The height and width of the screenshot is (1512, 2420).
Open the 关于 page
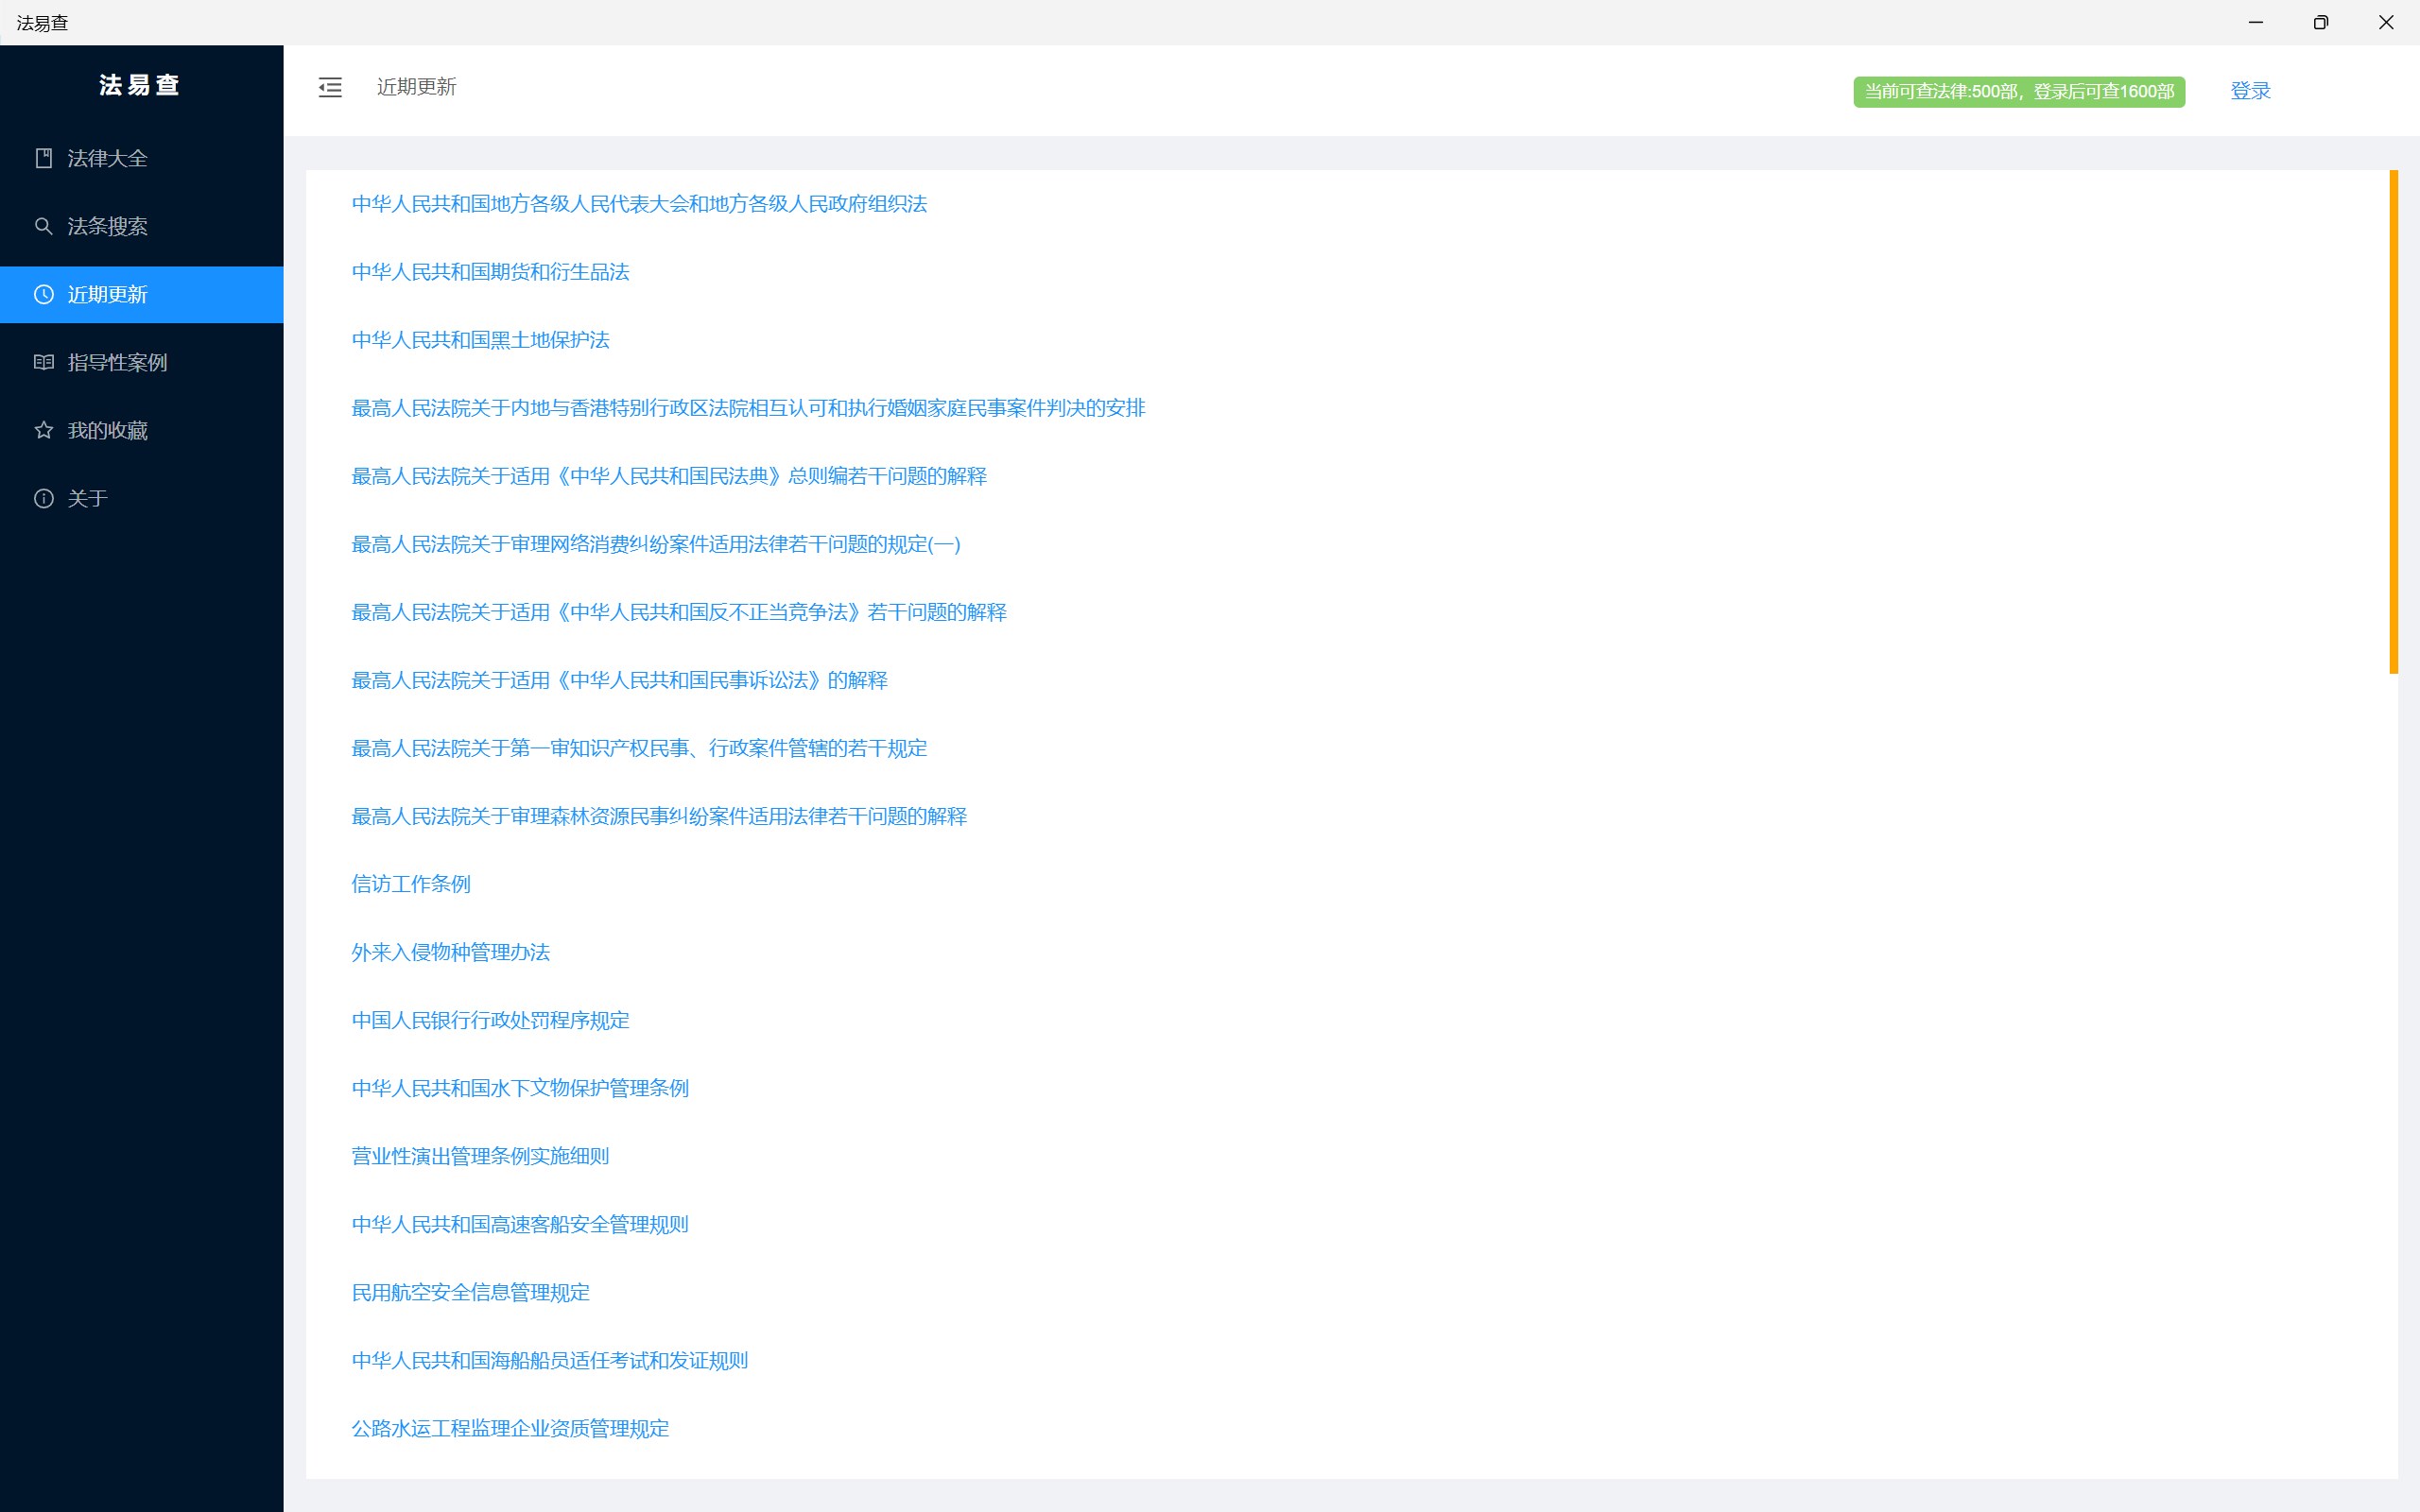[87, 498]
